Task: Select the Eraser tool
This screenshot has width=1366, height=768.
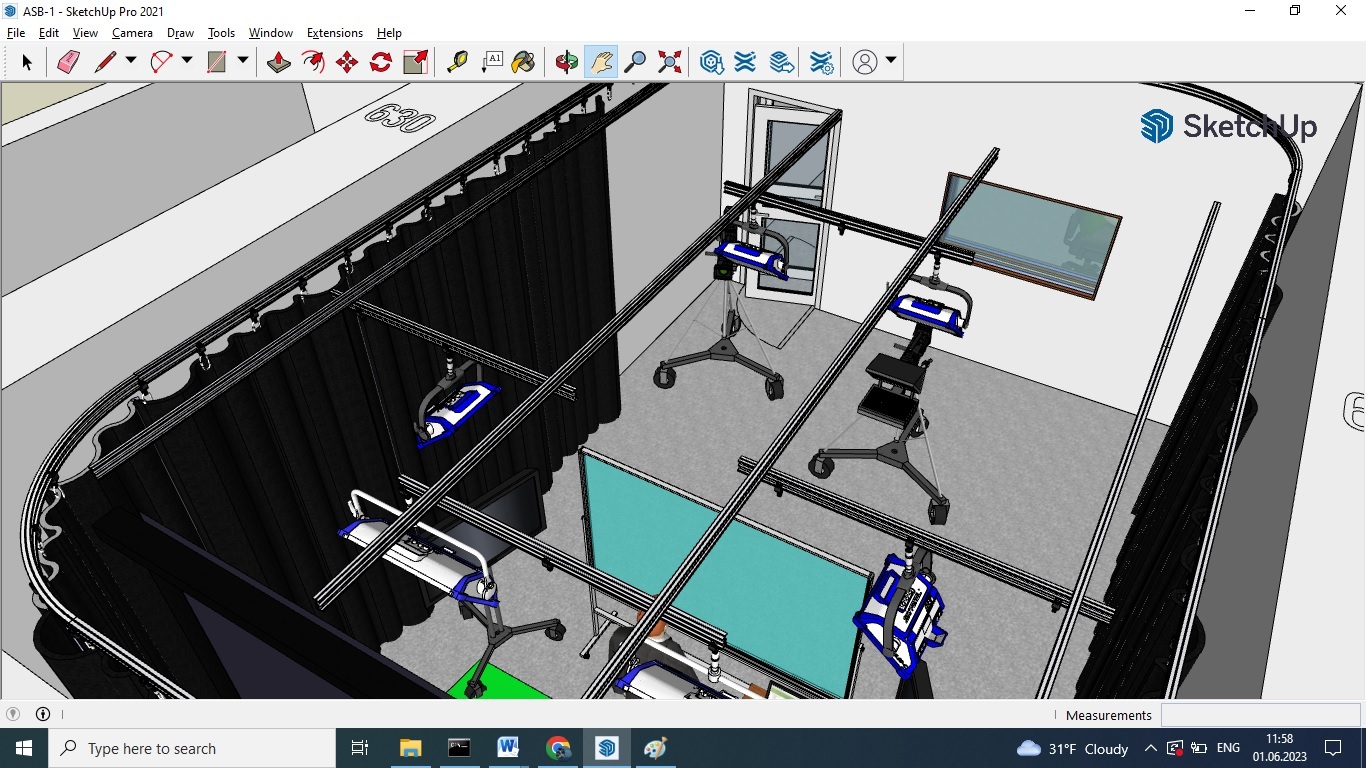Action: pos(68,62)
